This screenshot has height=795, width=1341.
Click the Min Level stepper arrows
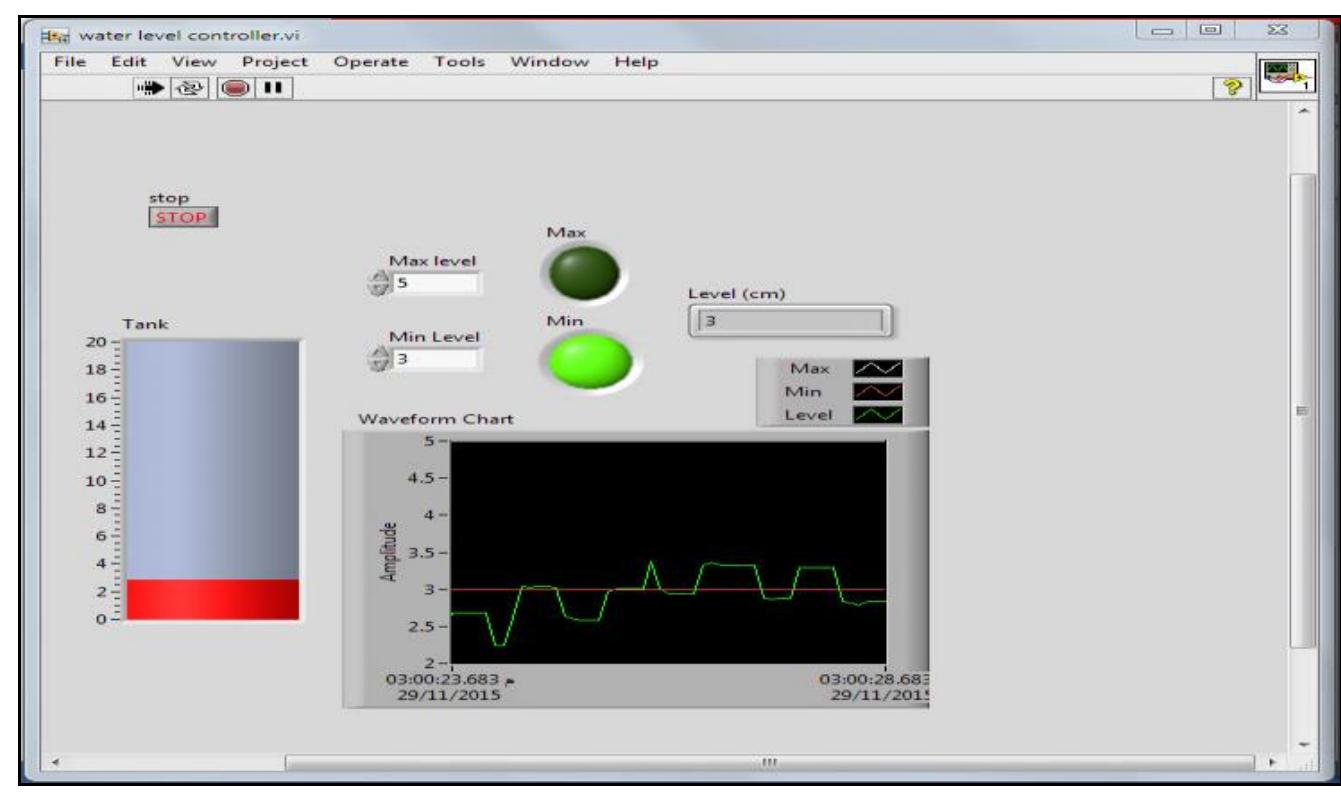(377, 359)
